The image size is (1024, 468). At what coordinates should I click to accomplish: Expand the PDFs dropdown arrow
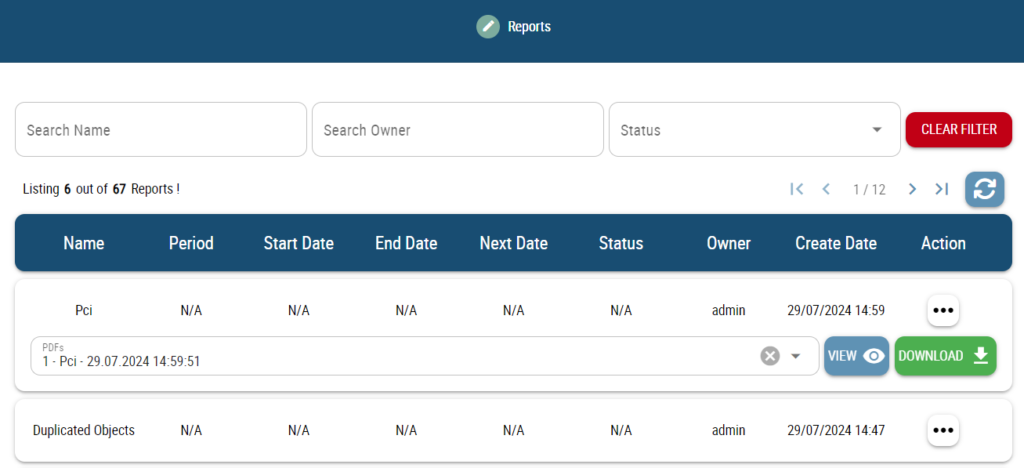coord(797,356)
